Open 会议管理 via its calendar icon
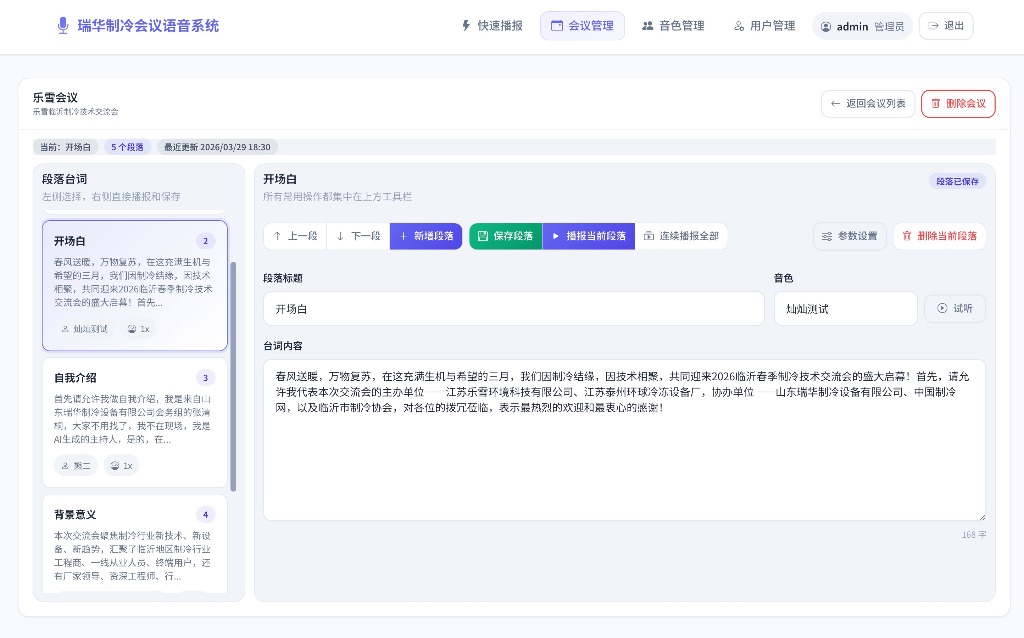The height and width of the screenshot is (638, 1024). pos(558,26)
